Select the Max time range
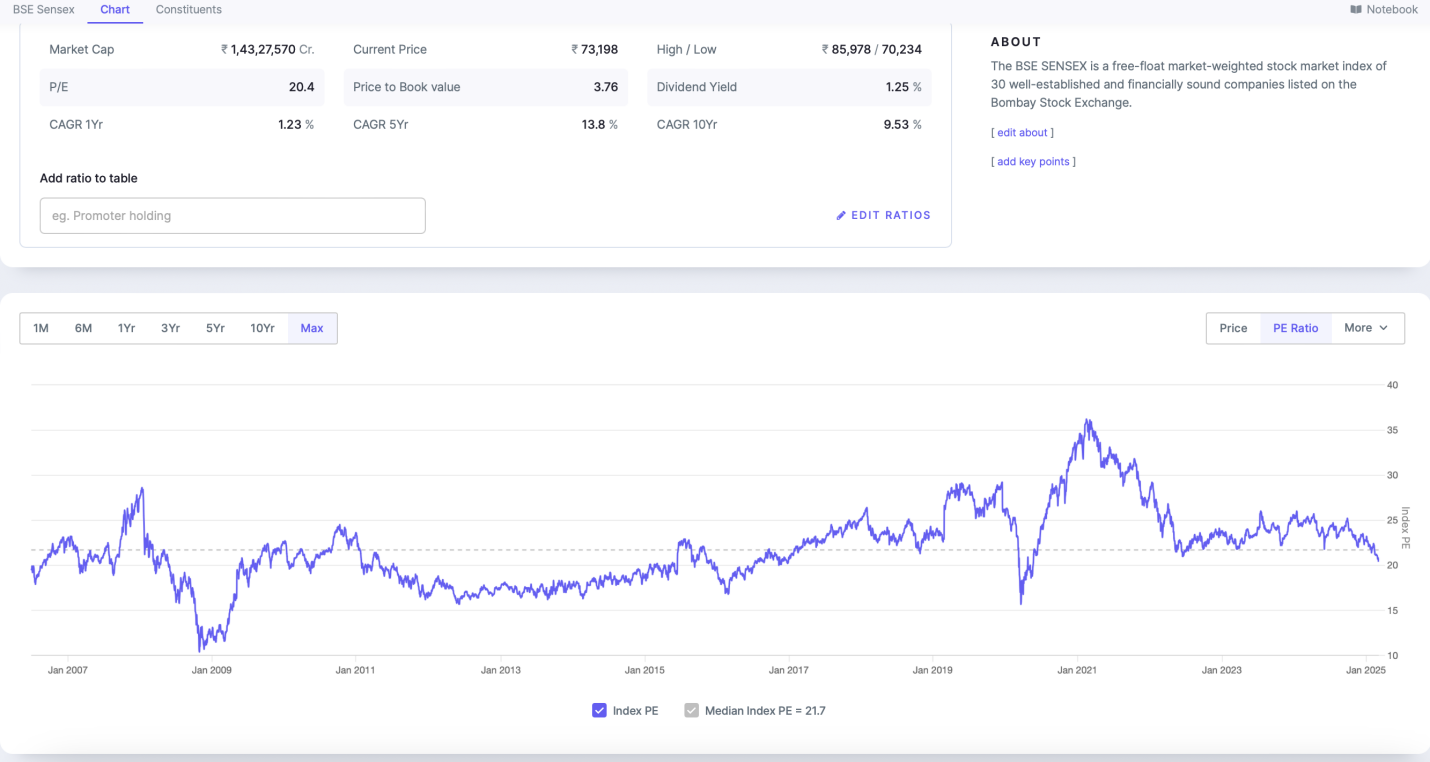1430x762 pixels. (x=312, y=328)
